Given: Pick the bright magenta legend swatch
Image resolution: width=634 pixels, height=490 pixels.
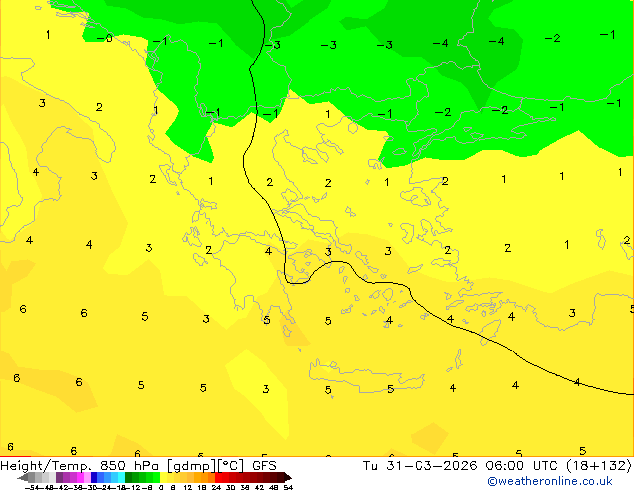Looking at the screenshot, I should (x=80, y=477).
